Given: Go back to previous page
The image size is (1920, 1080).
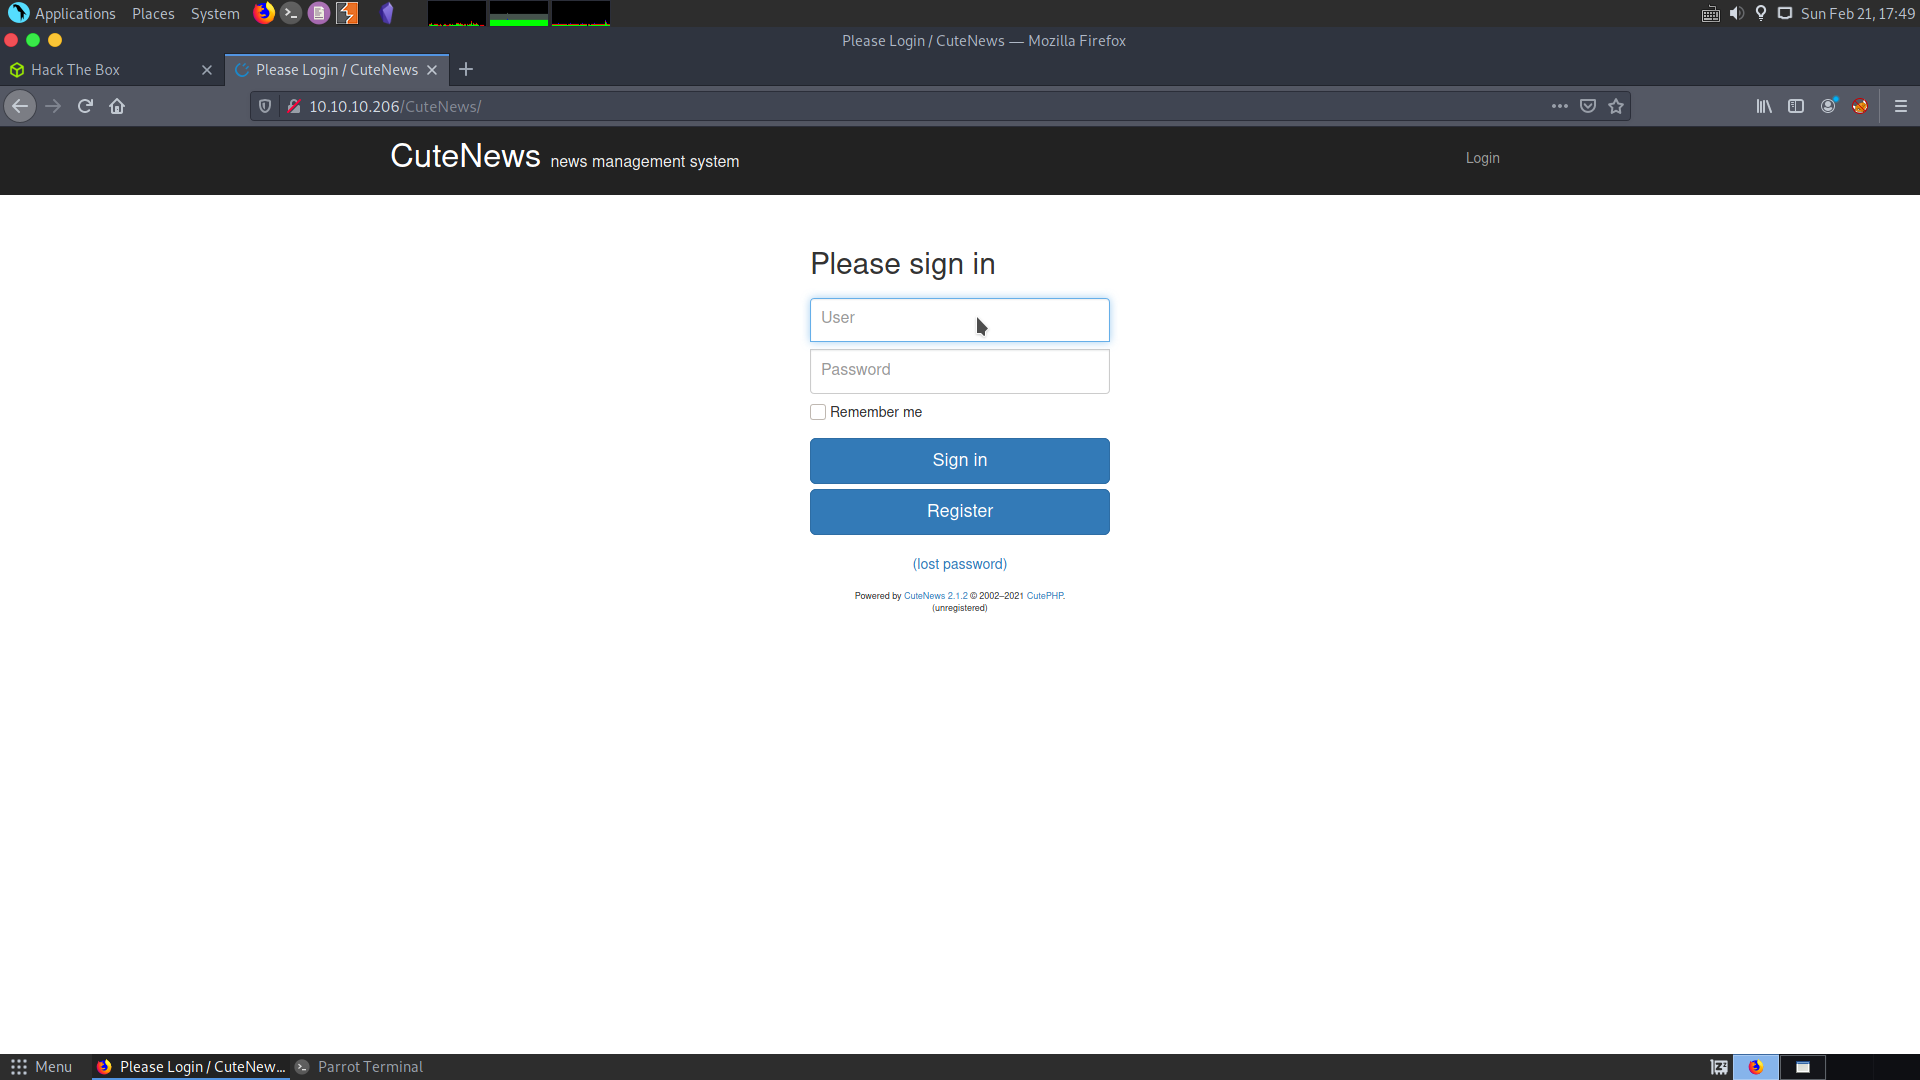Looking at the screenshot, I should pyautogui.click(x=20, y=106).
